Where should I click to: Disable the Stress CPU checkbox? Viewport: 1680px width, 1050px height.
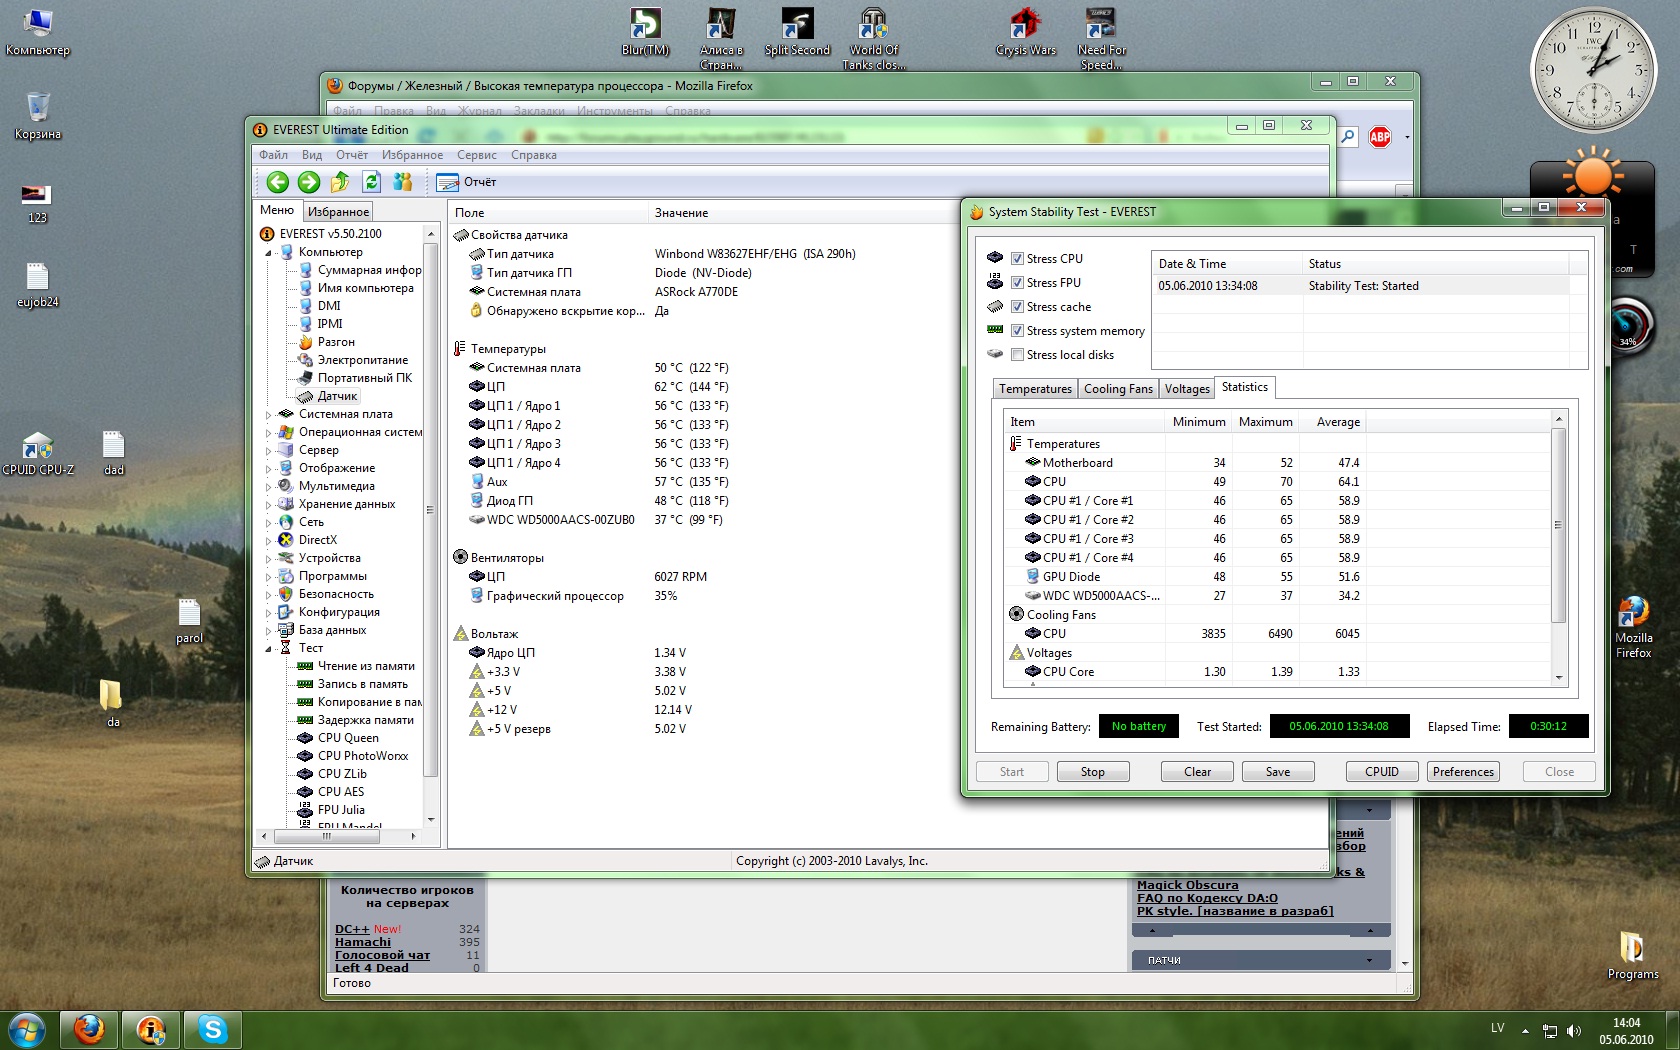1017,259
